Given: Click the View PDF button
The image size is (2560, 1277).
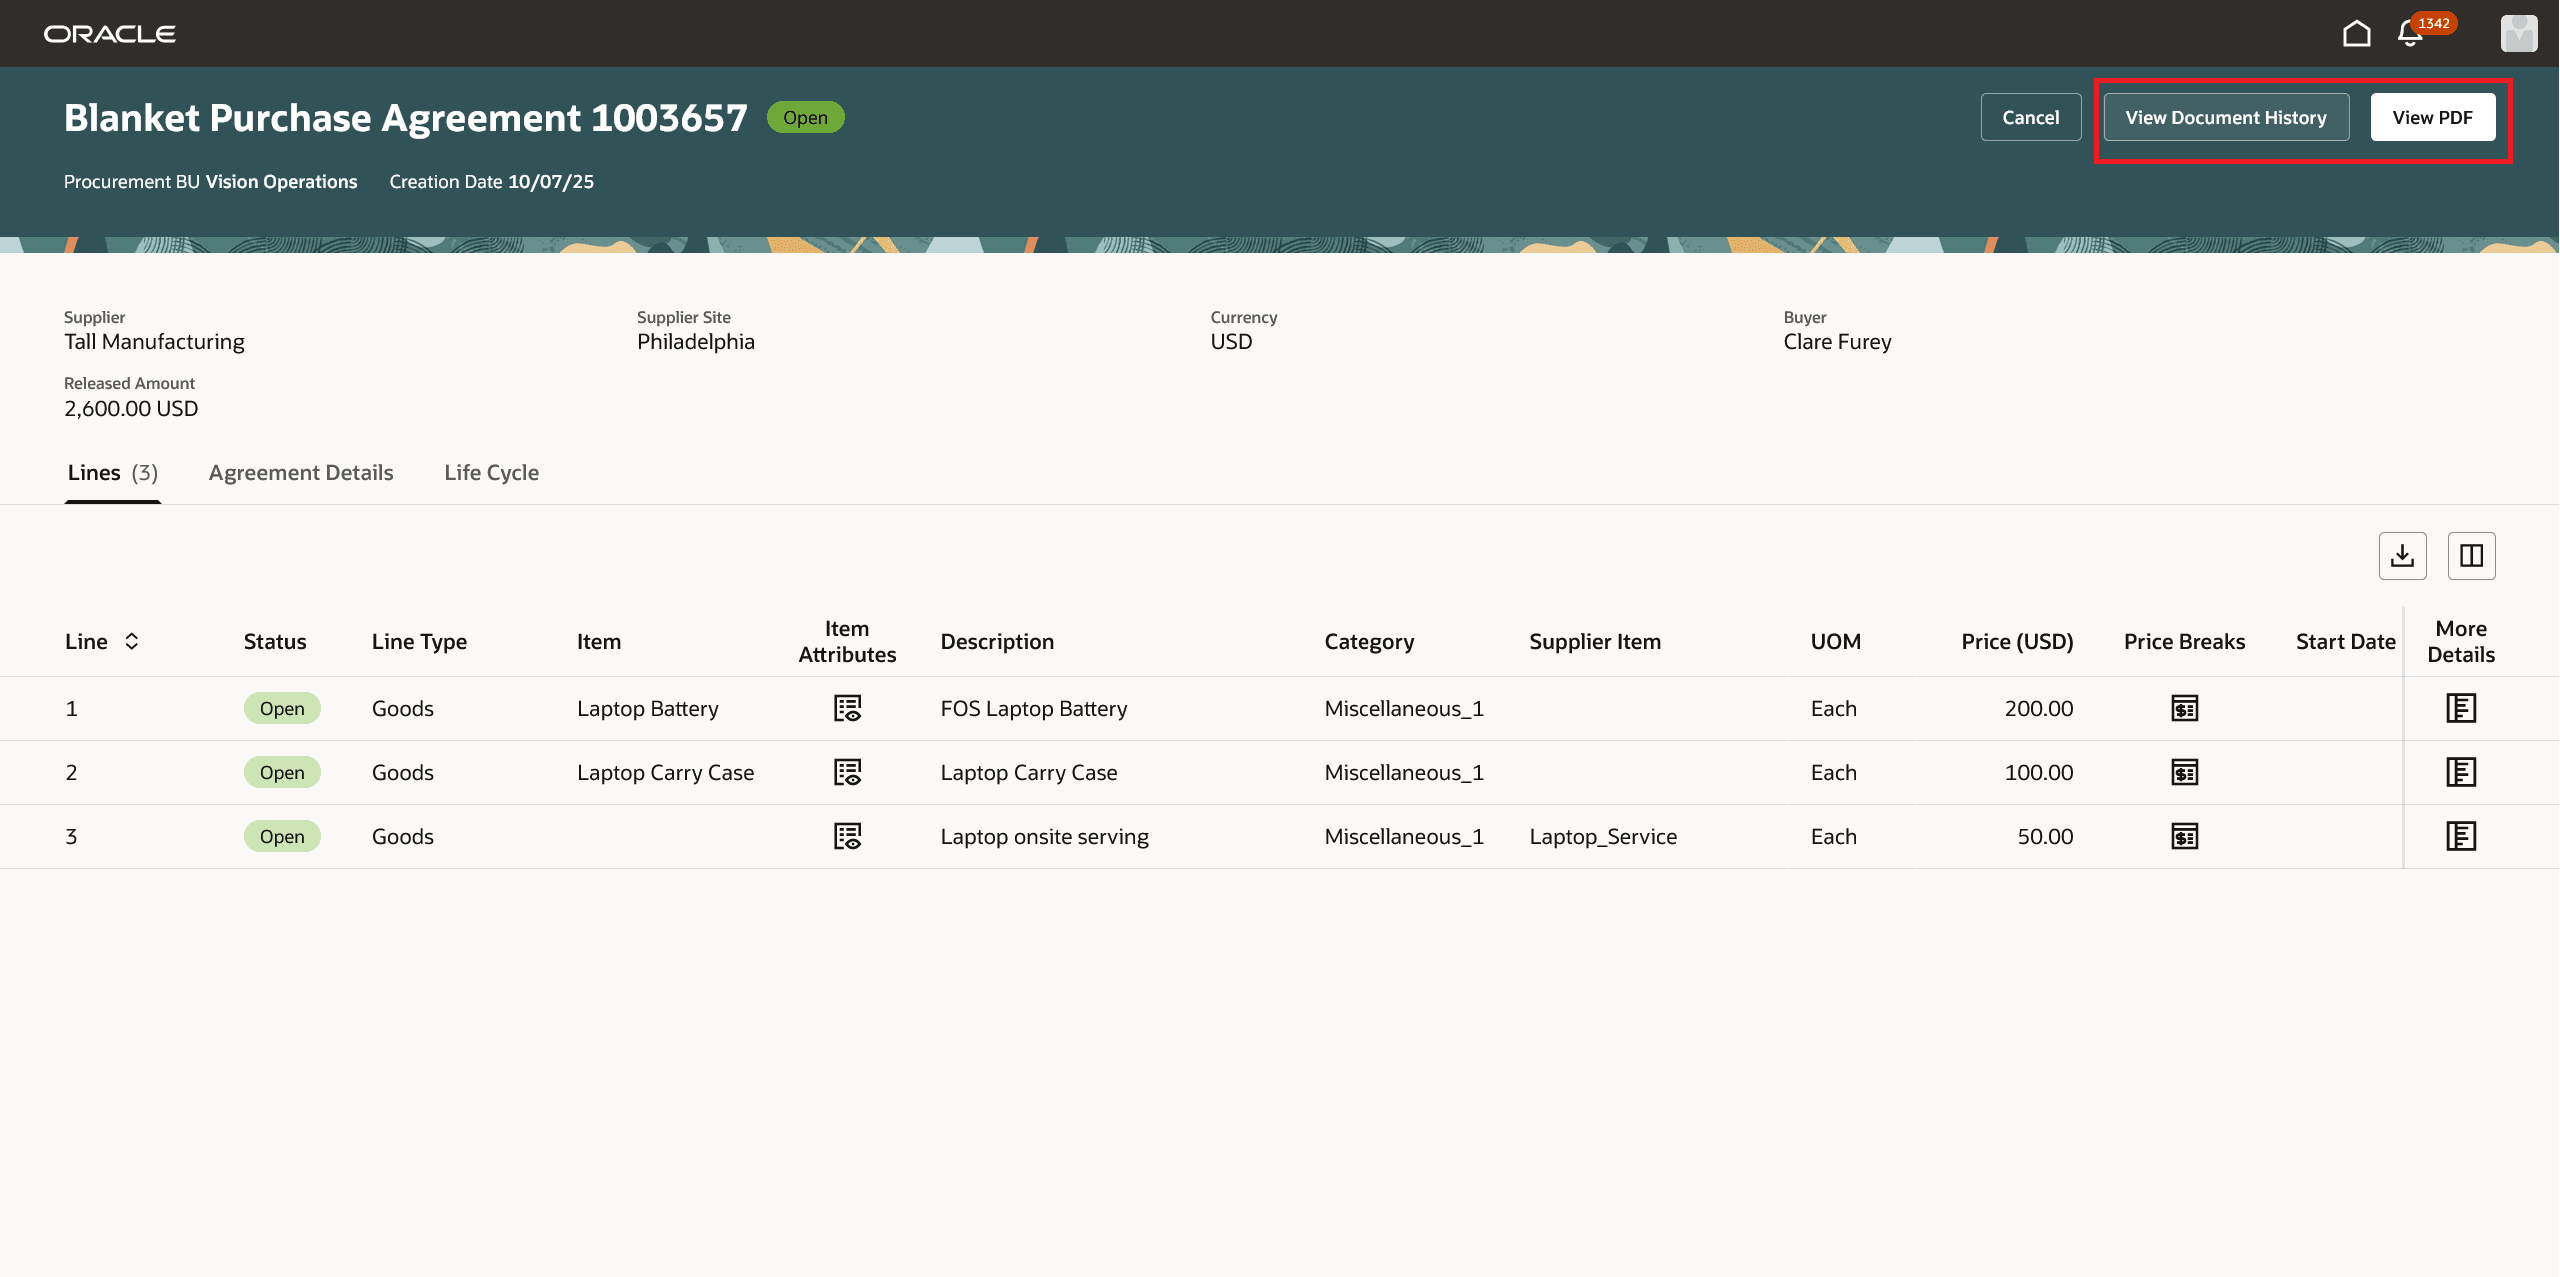Looking at the screenshot, I should tap(2432, 118).
